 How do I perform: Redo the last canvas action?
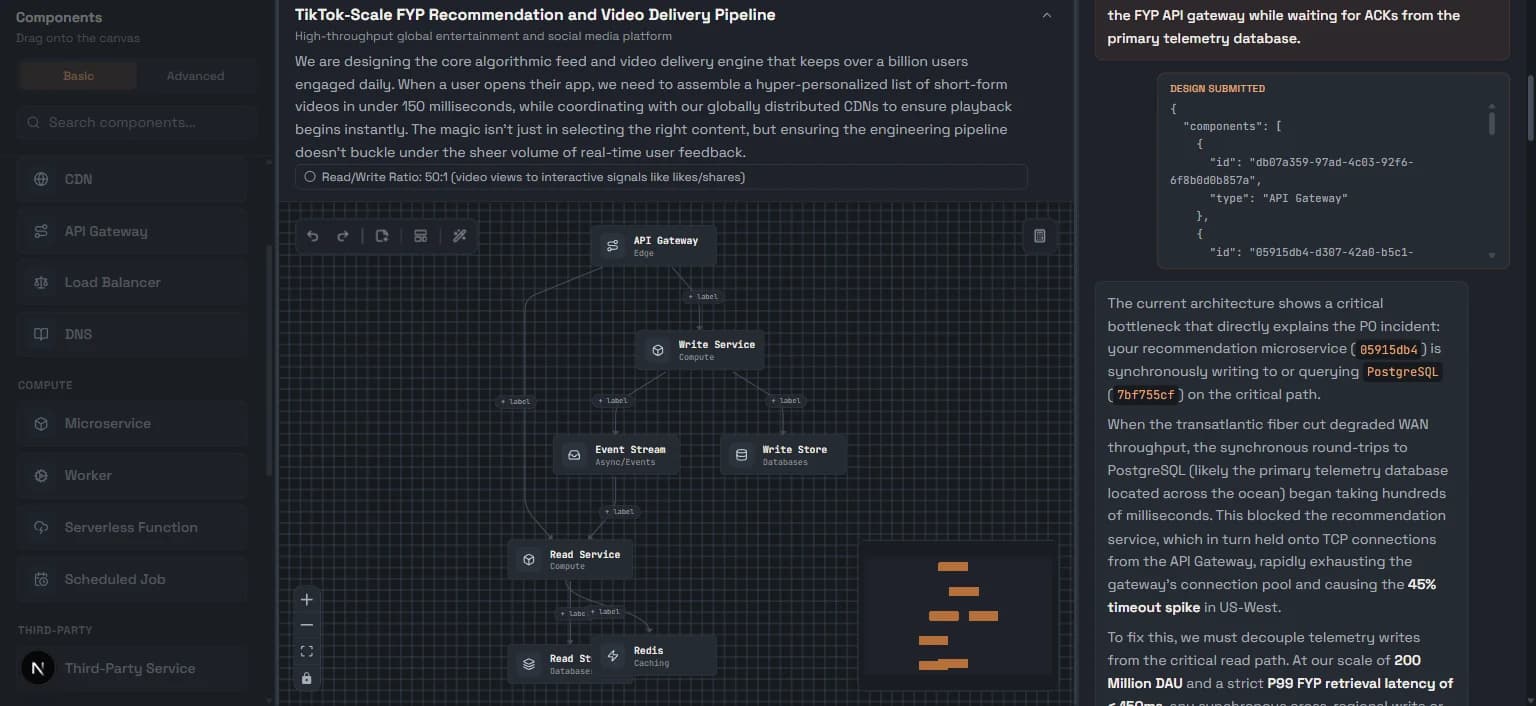343,236
